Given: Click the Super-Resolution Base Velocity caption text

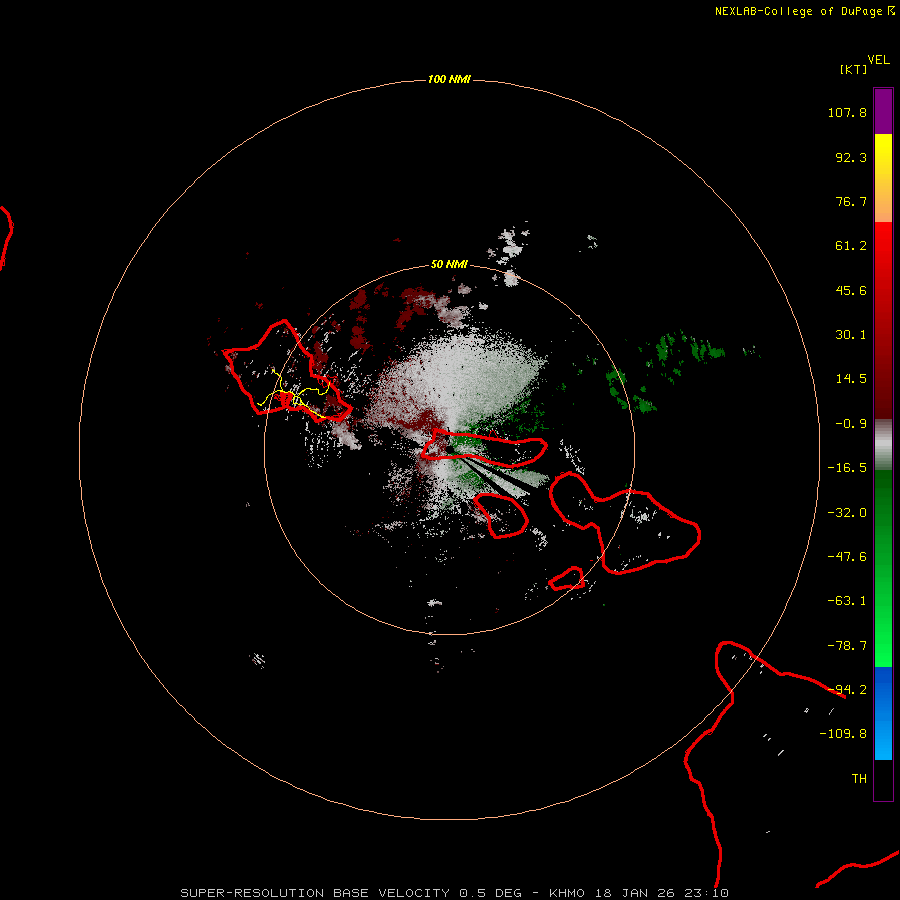Looking at the screenshot, I should click(x=351, y=893).
